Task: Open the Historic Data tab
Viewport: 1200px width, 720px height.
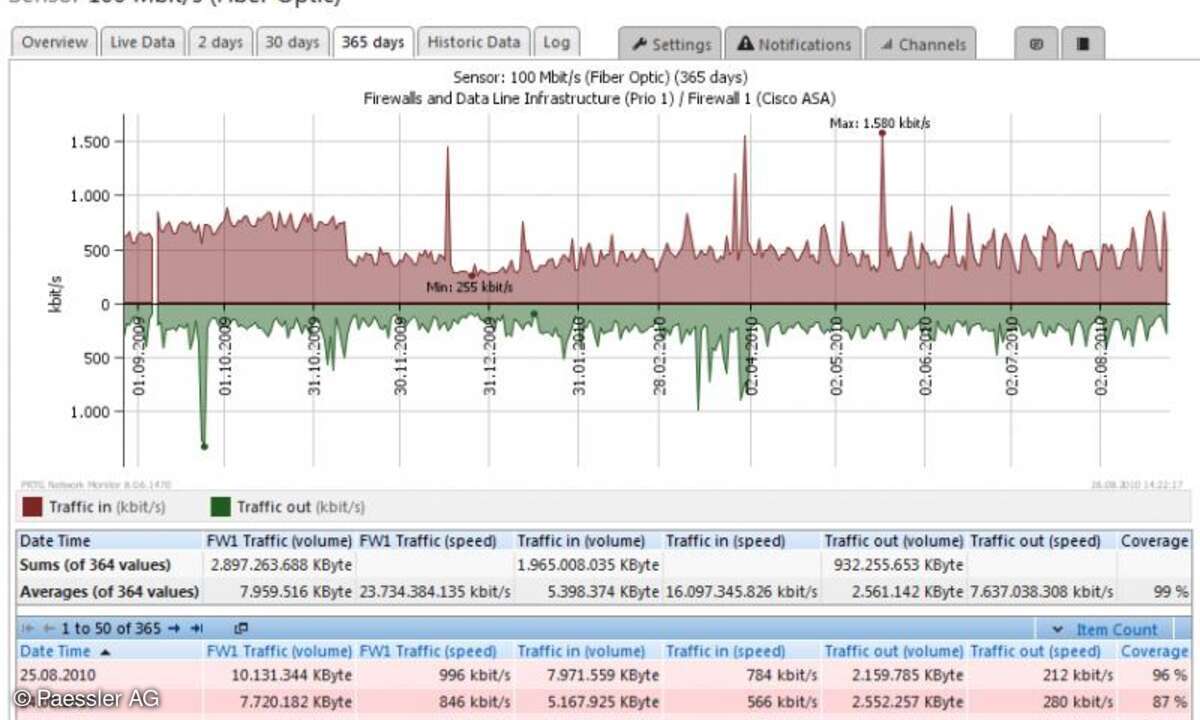Action: [474, 43]
